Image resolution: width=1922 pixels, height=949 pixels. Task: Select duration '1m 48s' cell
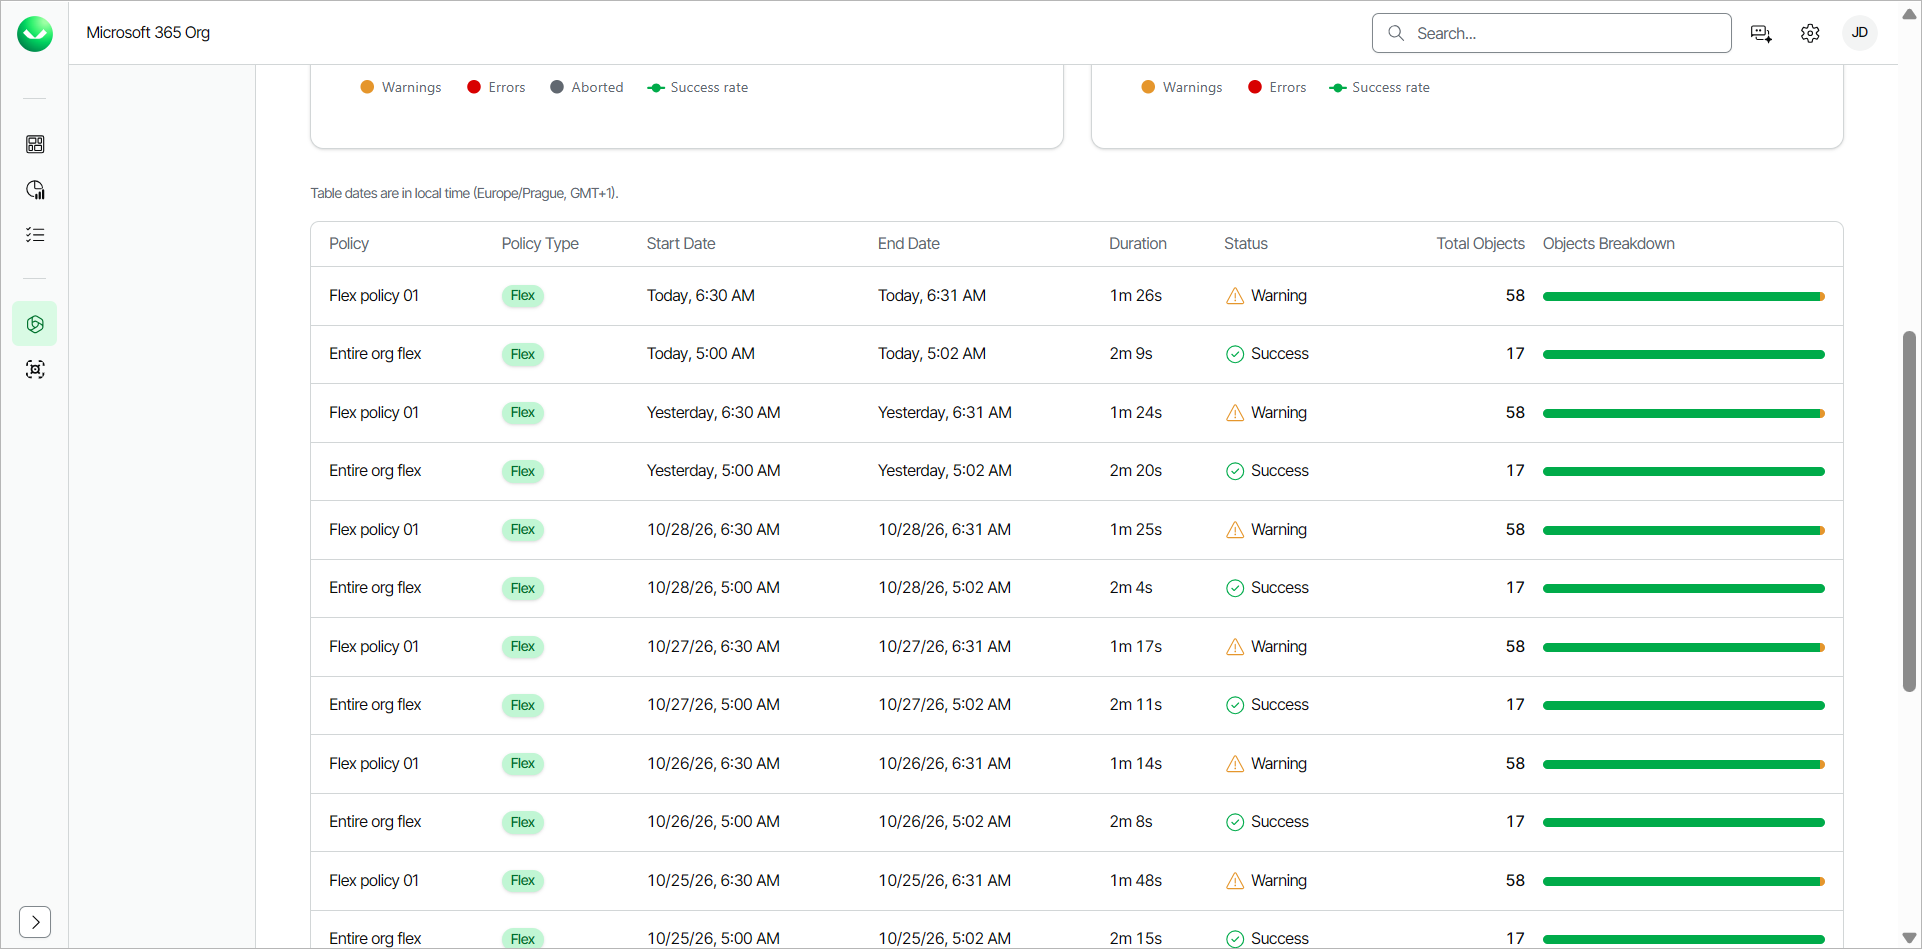(x=1136, y=881)
